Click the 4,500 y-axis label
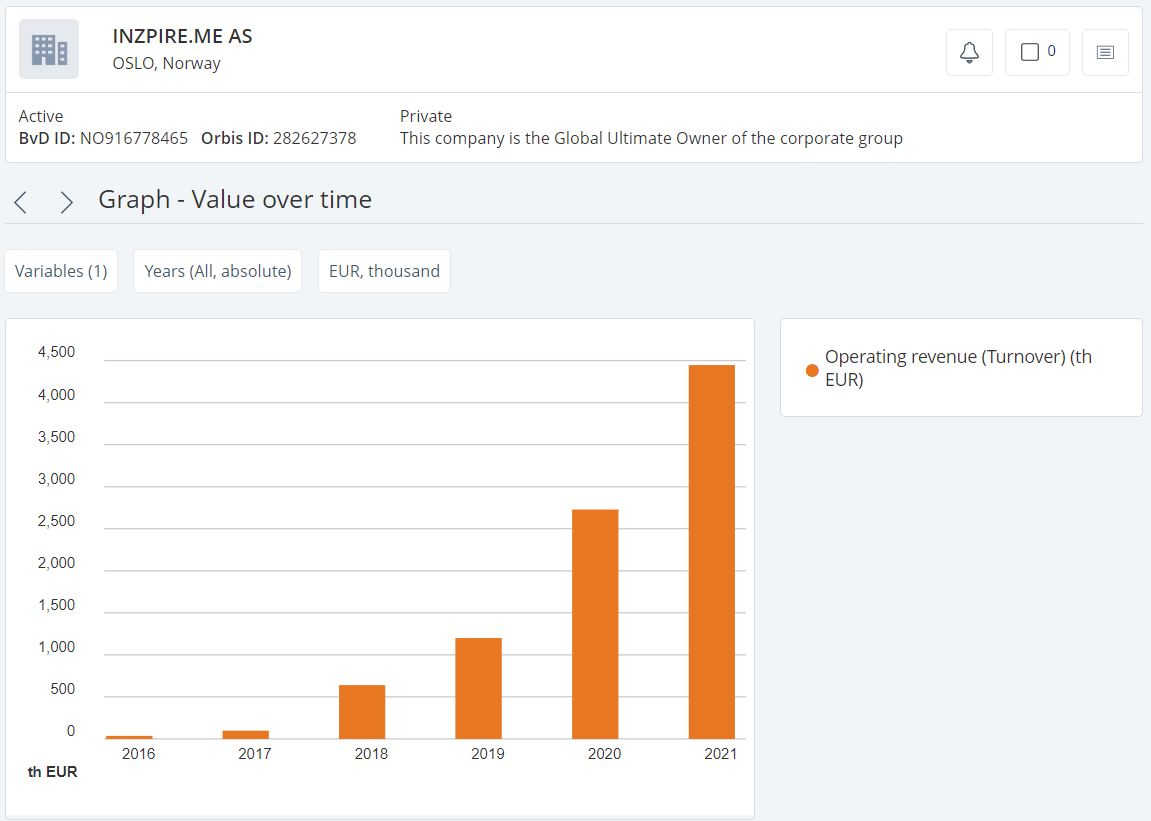The height and width of the screenshot is (821, 1151). coord(57,352)
